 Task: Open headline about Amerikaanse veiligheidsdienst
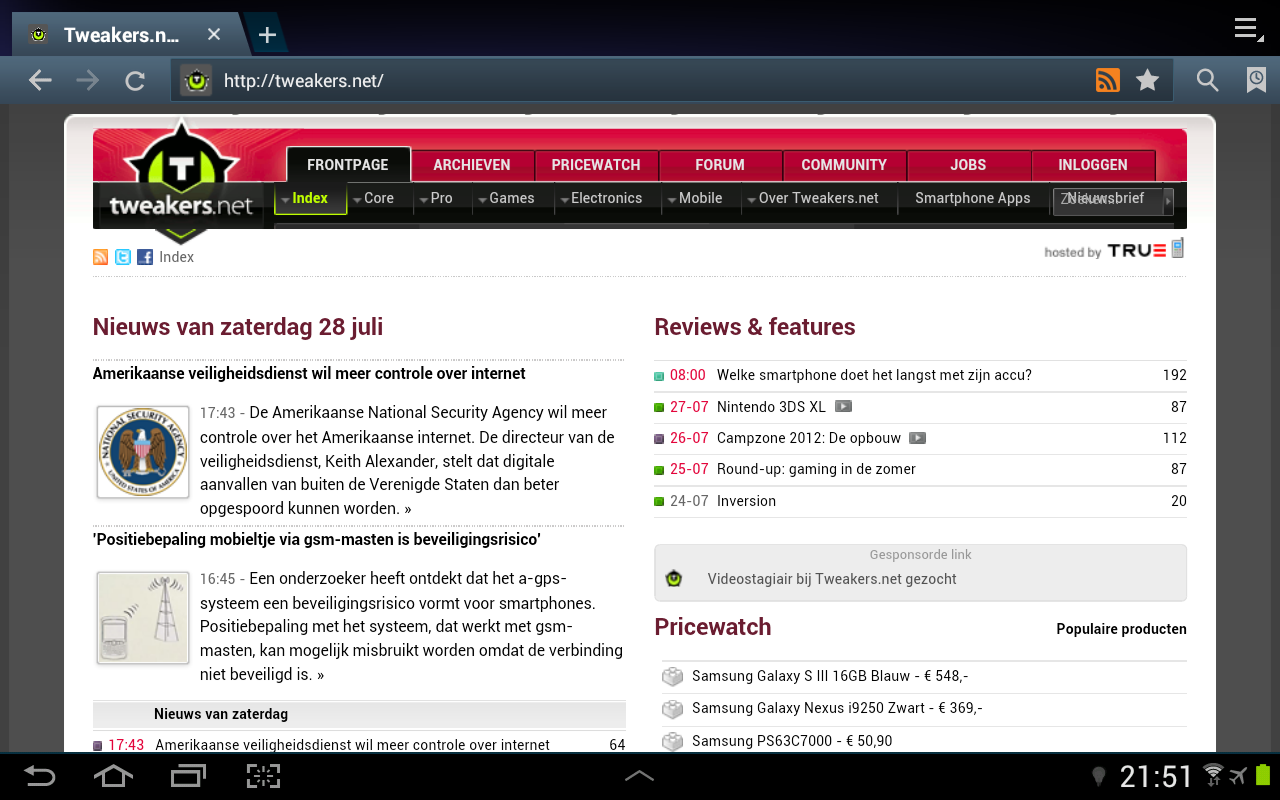tap(309, 373)
